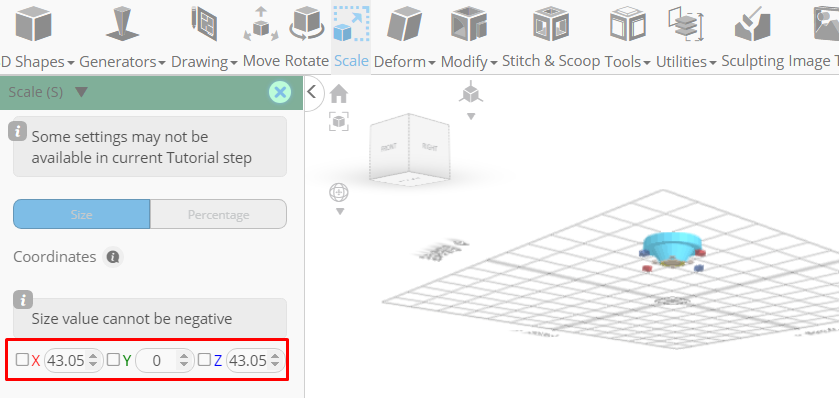
Task: Select the Rotate tool
Action: (307, 24)
